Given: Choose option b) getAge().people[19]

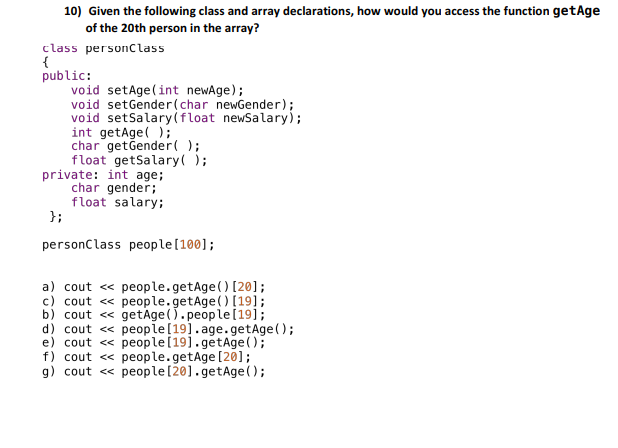Looking at the screenshot, I should click(x=154, y=315).
